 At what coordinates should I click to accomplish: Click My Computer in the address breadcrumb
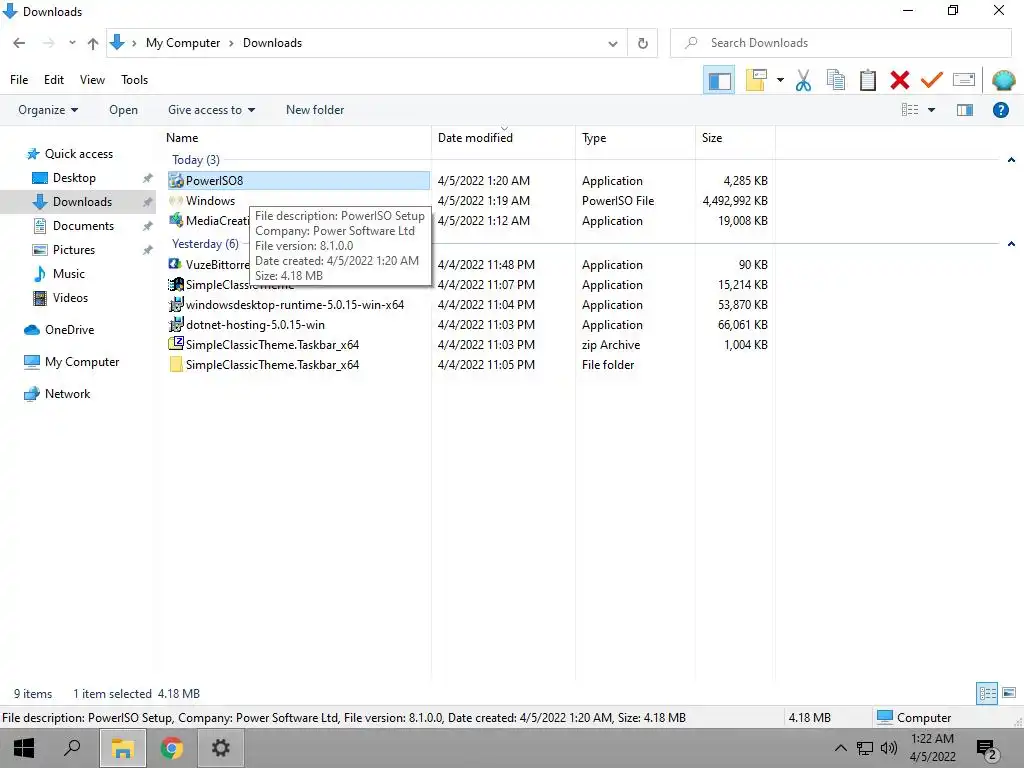[x=183, y=43]
